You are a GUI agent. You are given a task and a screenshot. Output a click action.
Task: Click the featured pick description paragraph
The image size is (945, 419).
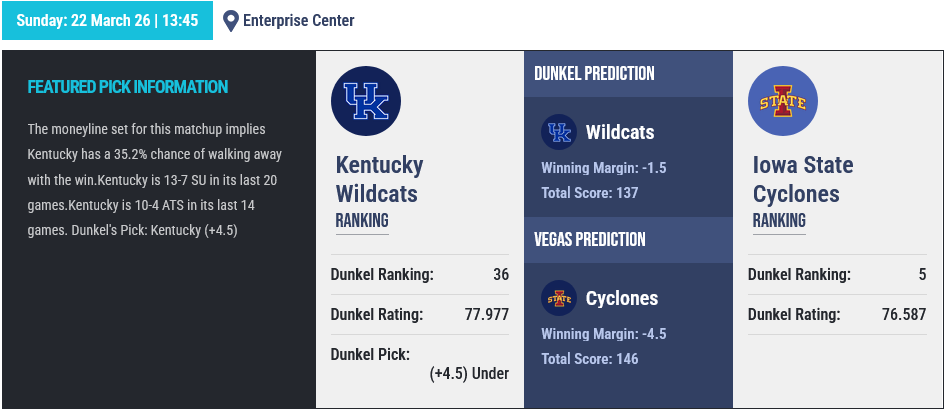155,180
